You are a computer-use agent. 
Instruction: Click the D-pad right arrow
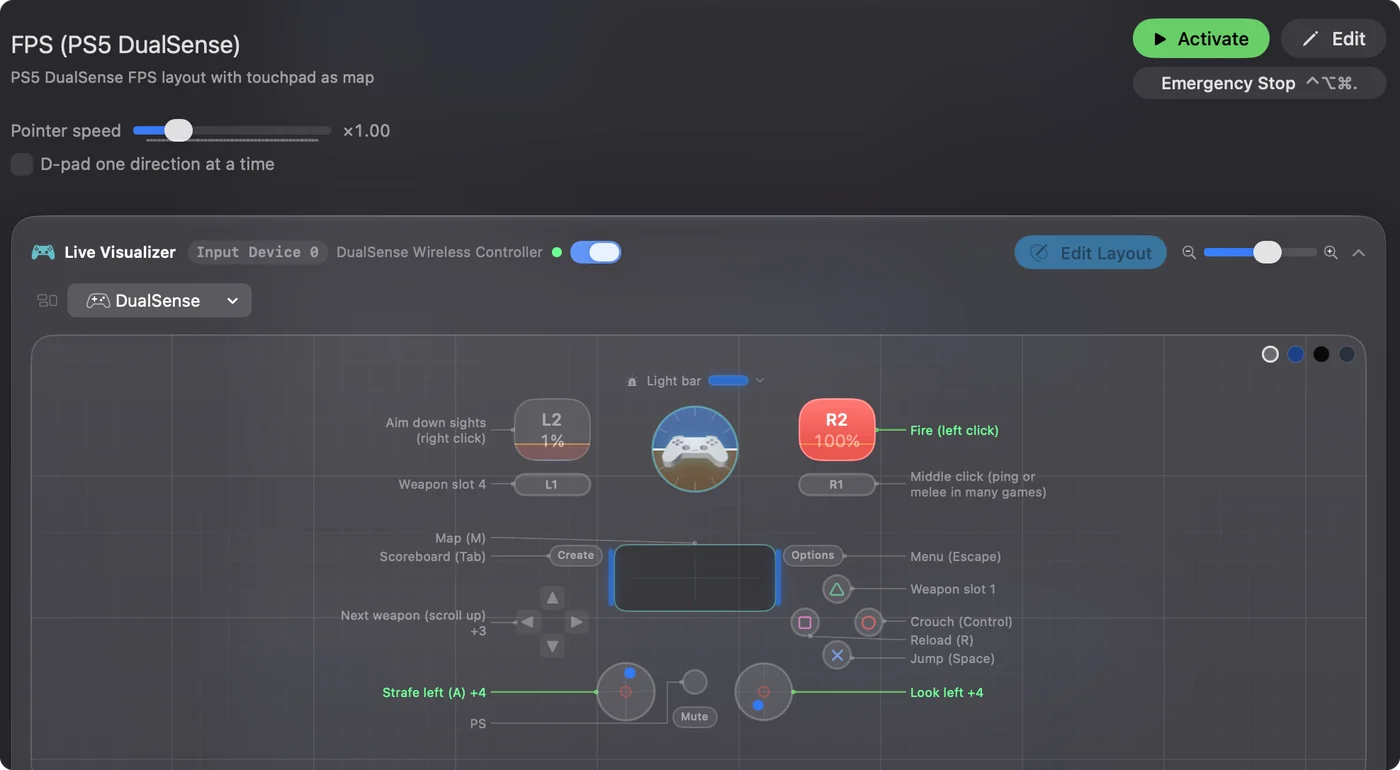tap(576, 622)
